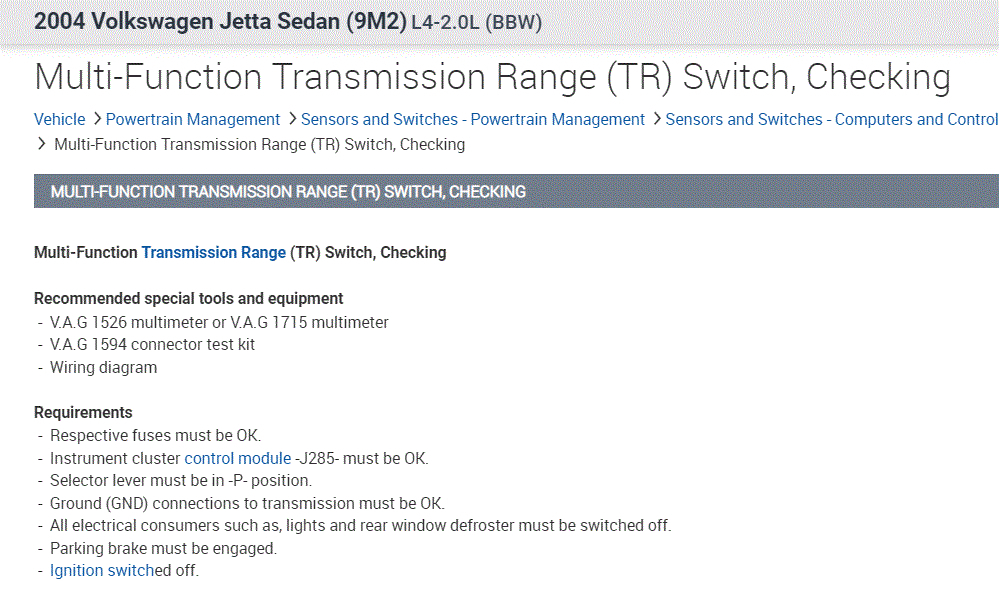Click chevron starting the second breadcrumb line
Viewport: 999px width, 591px height.
(42, 145)
